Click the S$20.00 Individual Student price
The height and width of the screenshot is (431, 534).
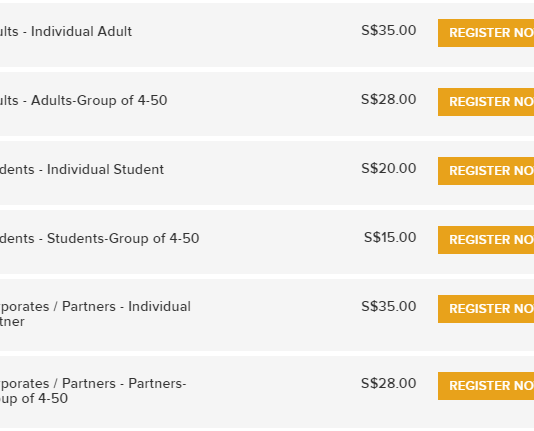[x=389, y=169]
